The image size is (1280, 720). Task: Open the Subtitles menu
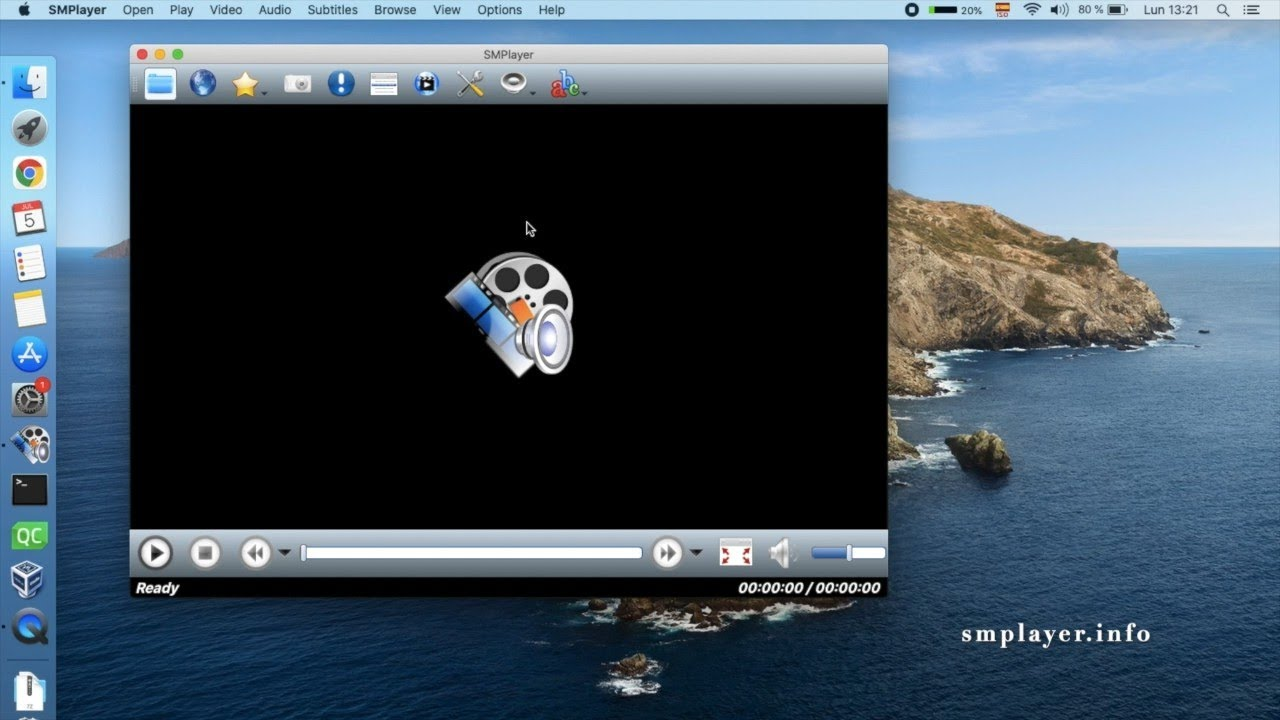pos(332,10)
